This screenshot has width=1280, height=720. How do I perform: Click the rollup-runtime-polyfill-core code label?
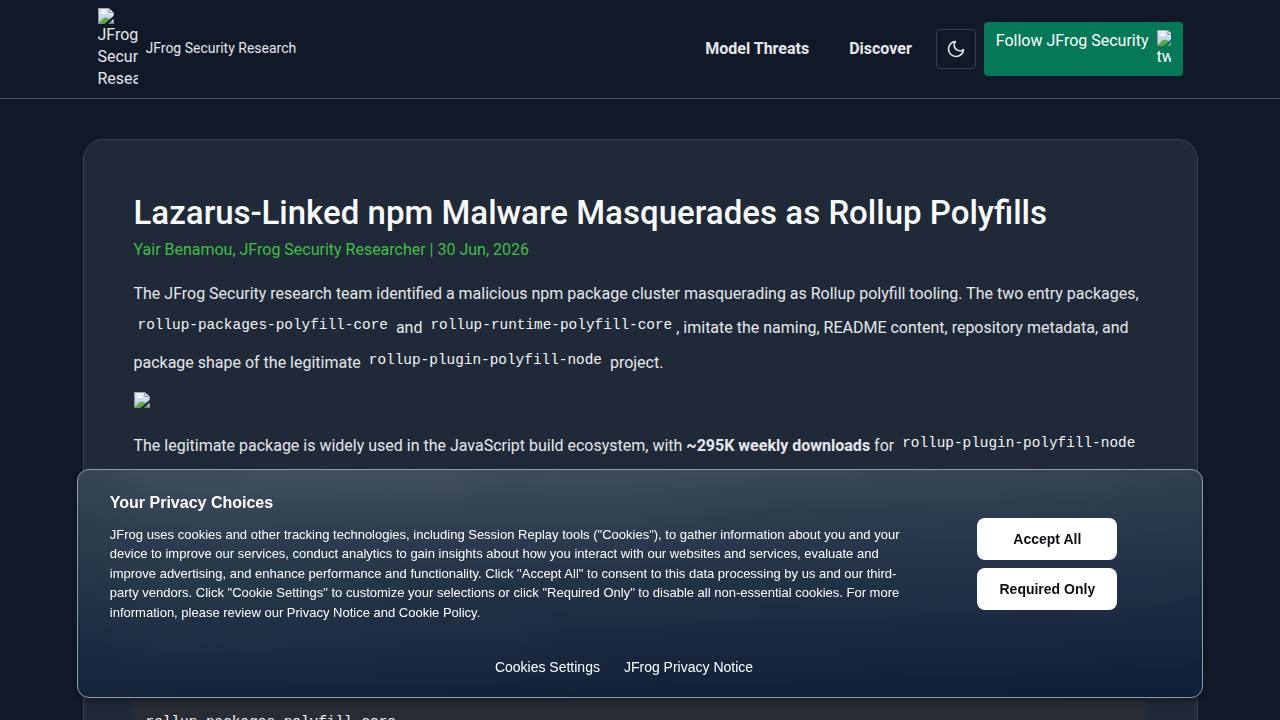551,324
